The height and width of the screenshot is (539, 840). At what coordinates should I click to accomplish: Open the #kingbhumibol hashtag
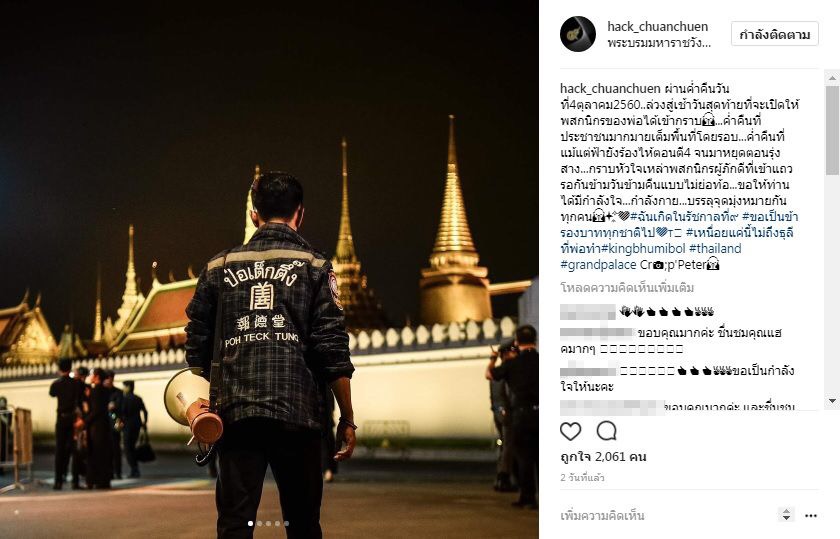[x=643, y=249]
